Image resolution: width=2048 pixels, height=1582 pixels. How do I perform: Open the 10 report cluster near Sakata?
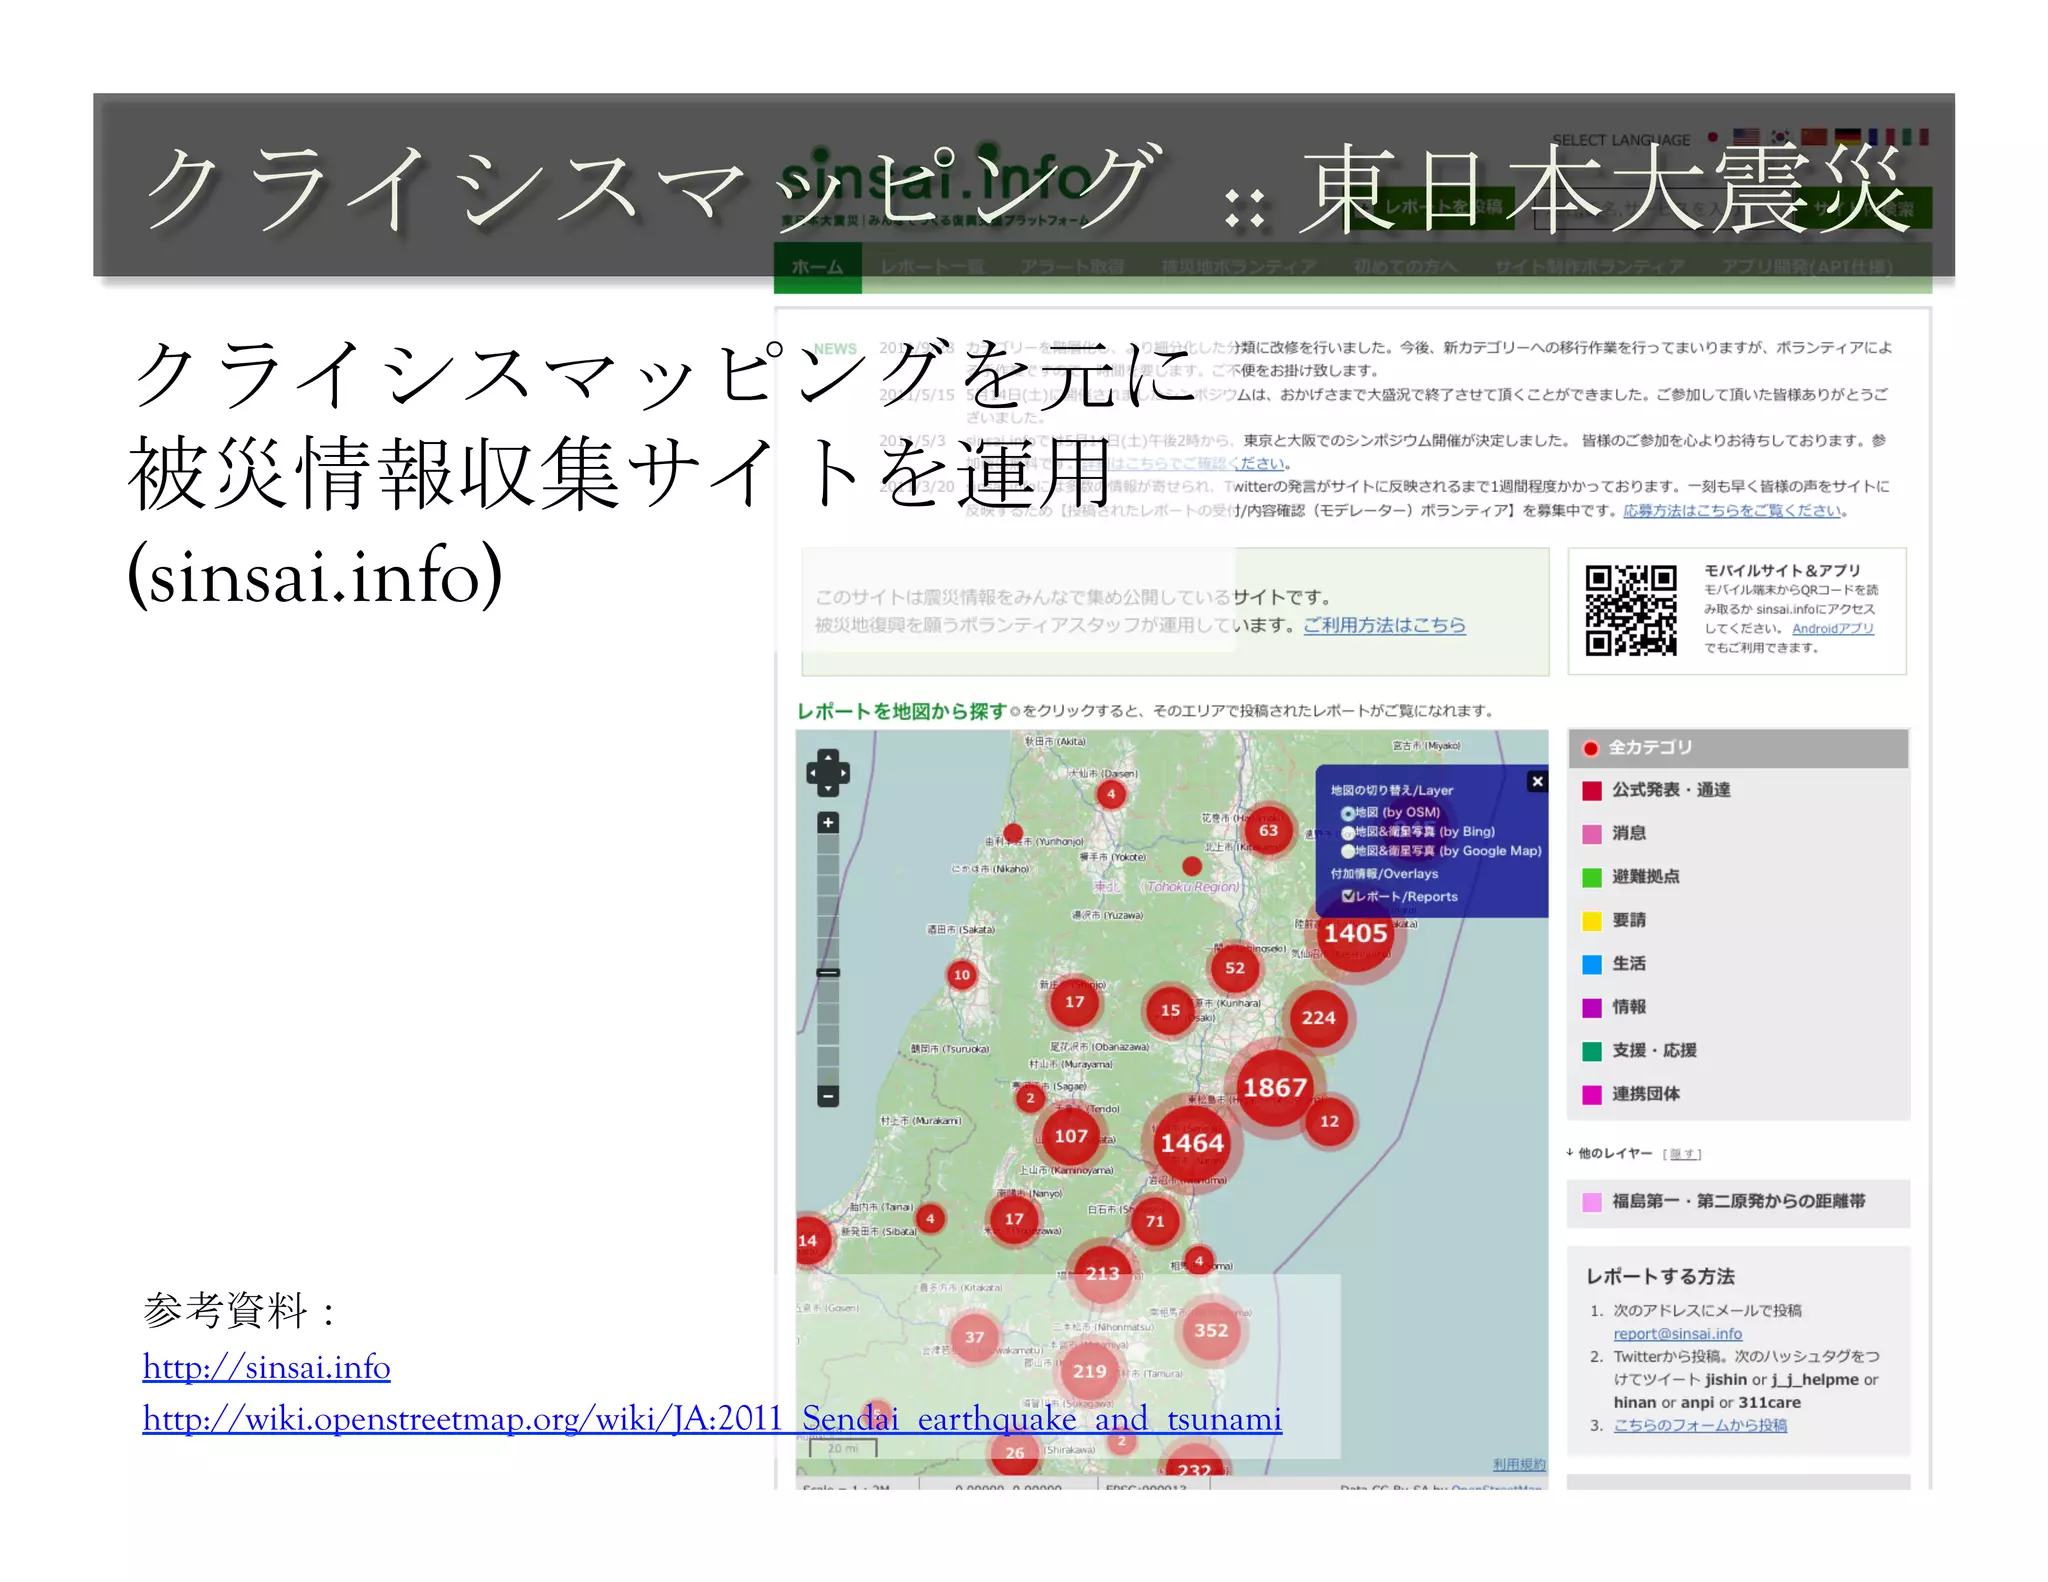pyautogui.click(x=961, y=974)
